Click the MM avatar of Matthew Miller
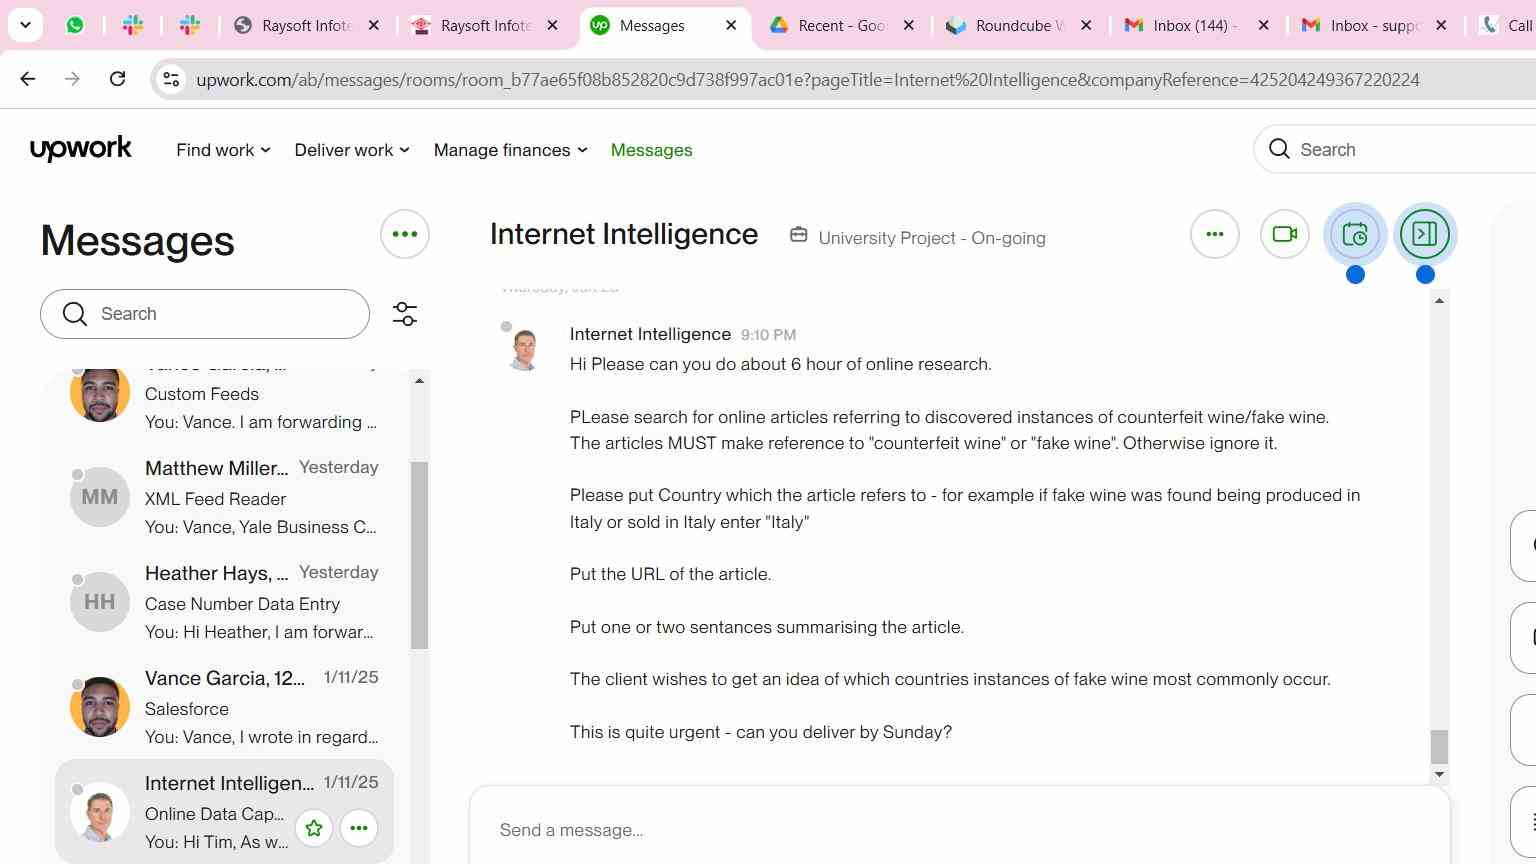Image resolution: width=1536 pixels, height=864 pixels. point(100,497)
